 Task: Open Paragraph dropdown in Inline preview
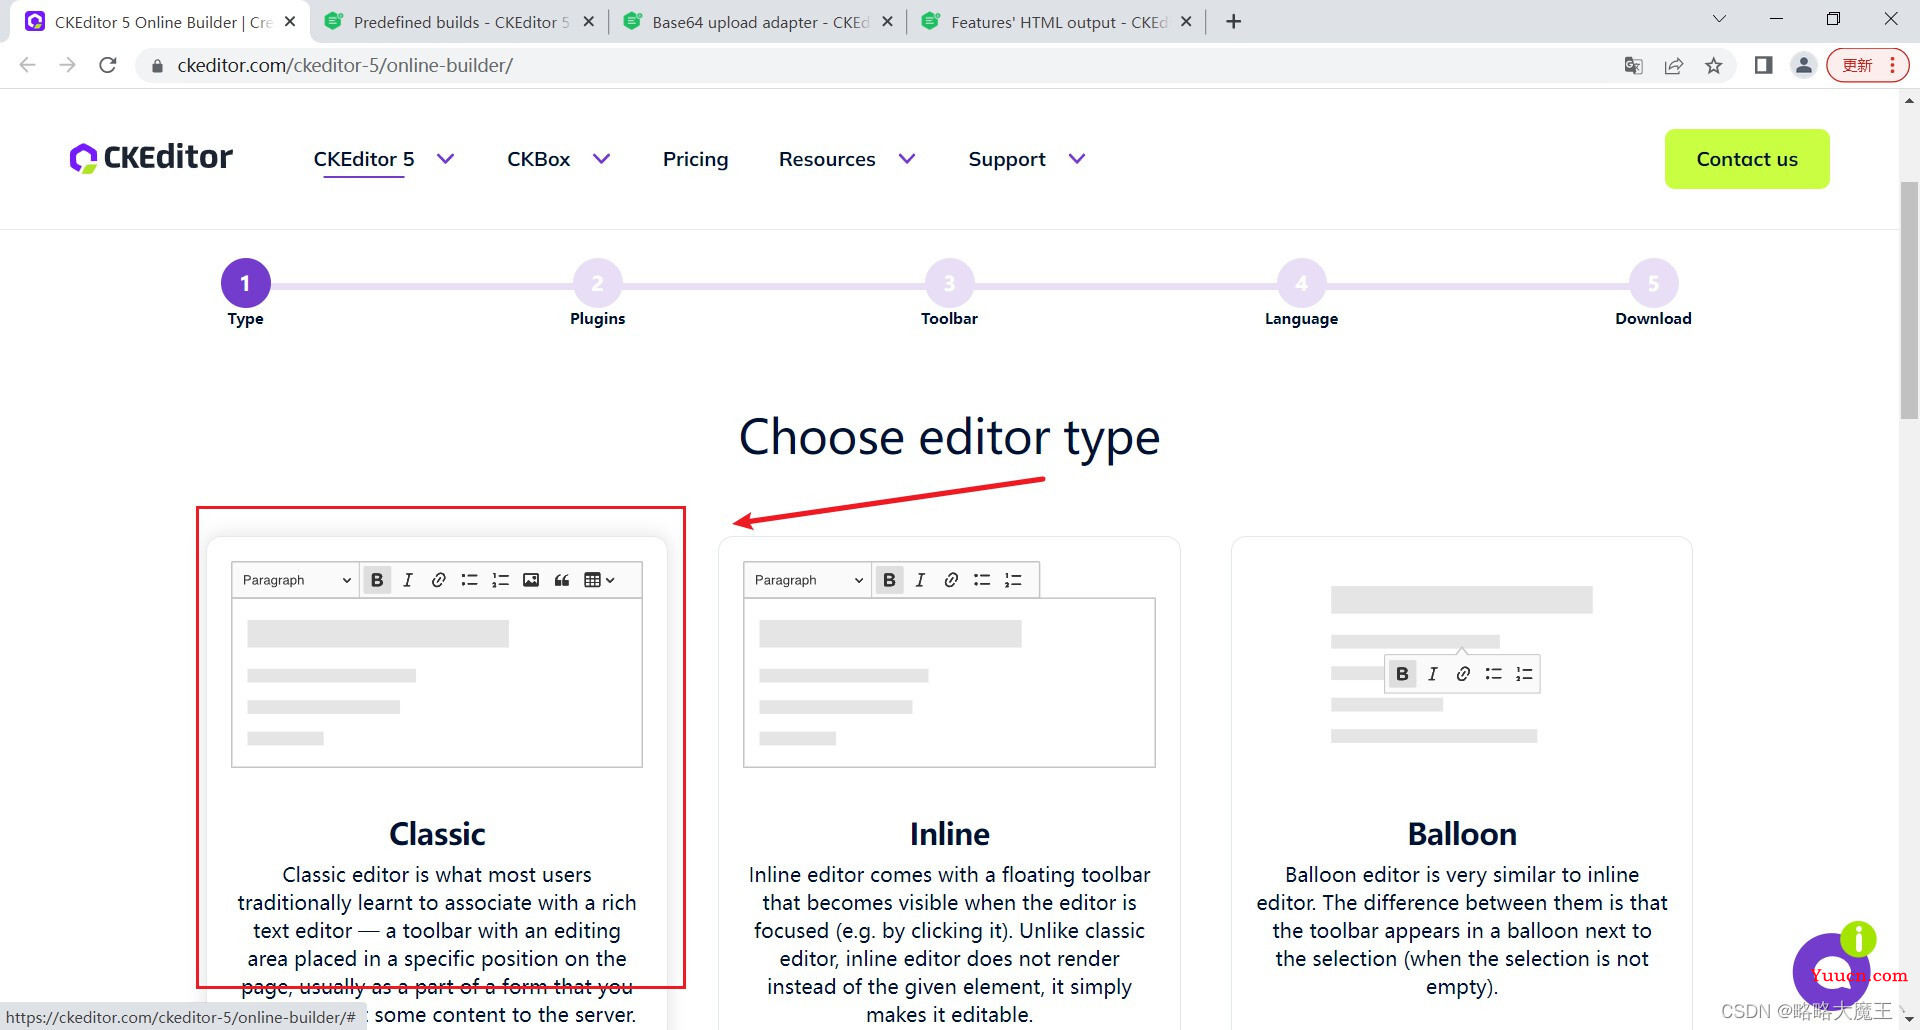[808, 580]
